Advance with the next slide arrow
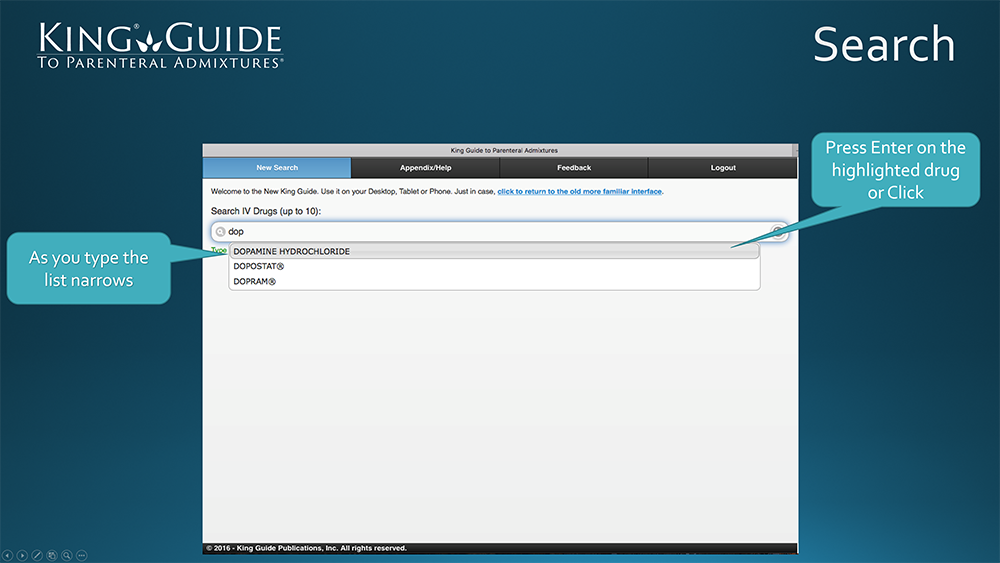 22,556
